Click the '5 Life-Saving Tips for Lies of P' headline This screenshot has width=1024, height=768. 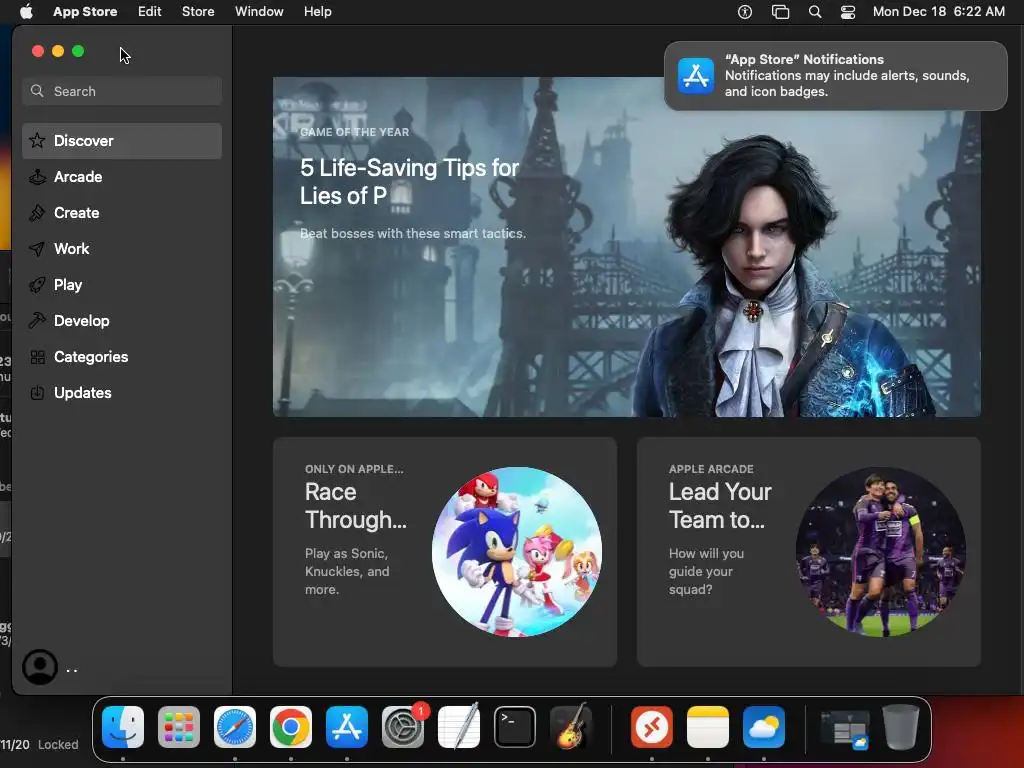[x=409, y=182]
